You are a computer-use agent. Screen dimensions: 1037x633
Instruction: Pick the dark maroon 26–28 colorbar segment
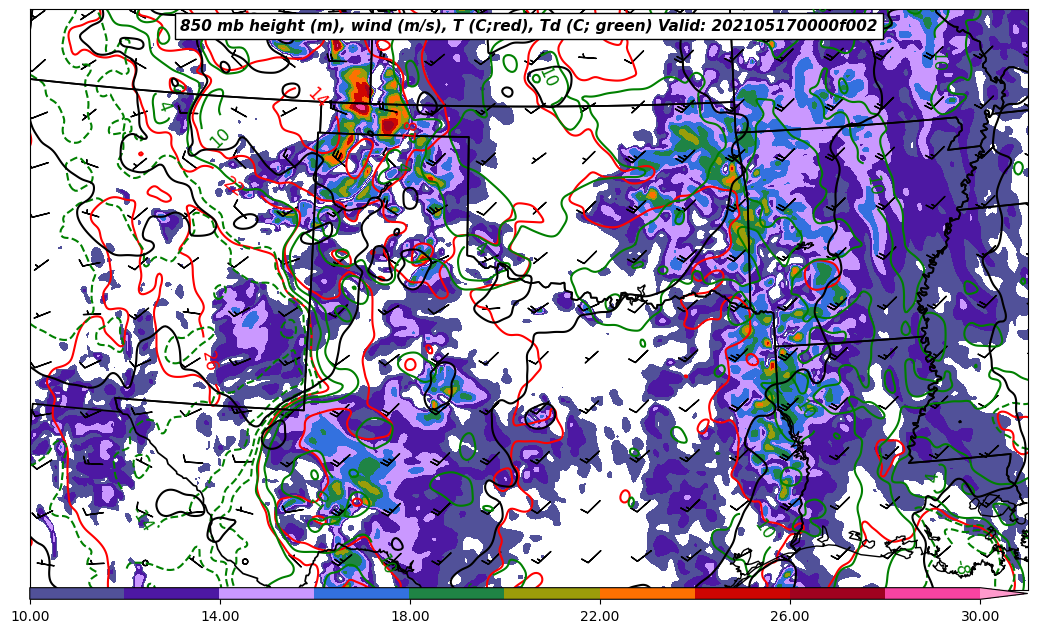(x=837, y=593)
